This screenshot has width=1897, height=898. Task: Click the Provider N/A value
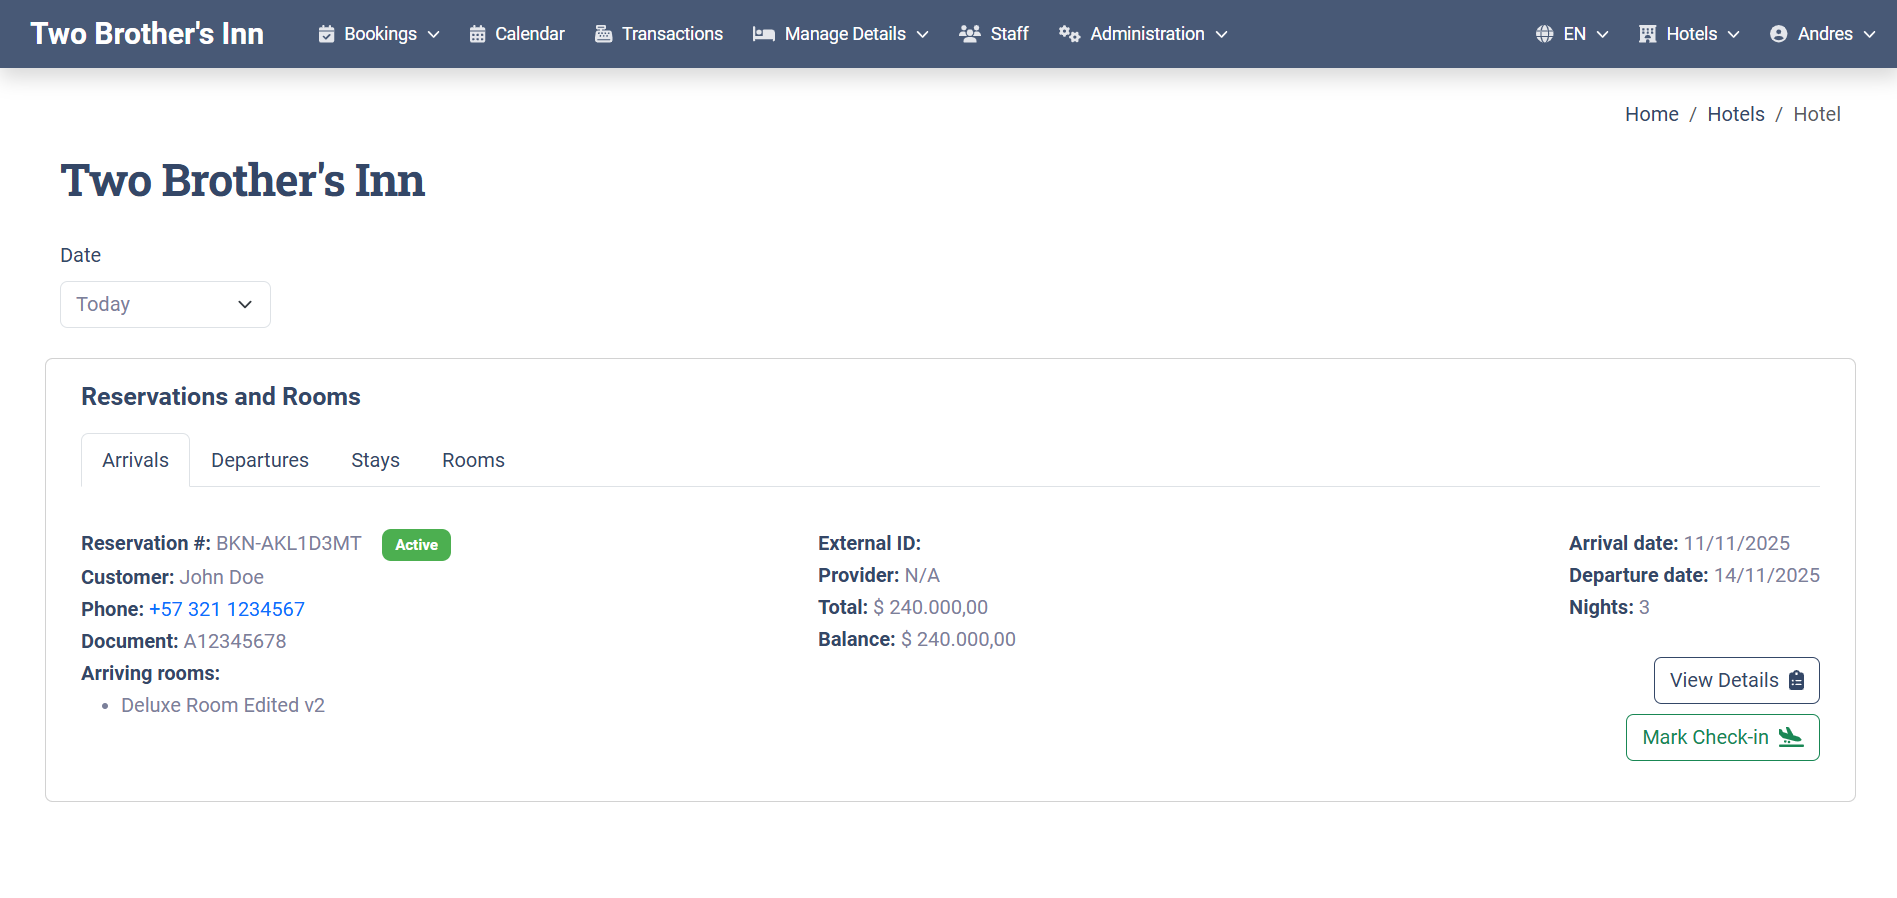[922, 575]
